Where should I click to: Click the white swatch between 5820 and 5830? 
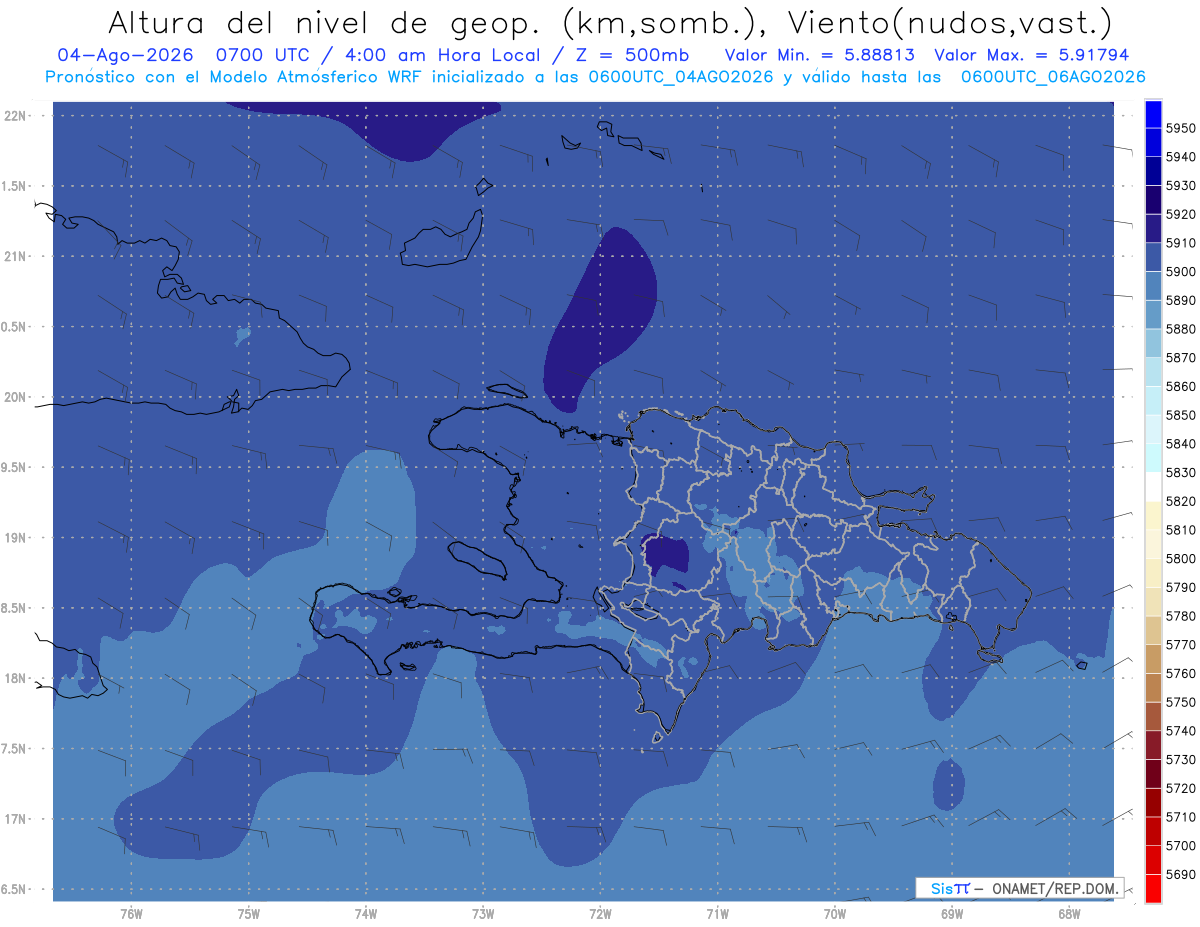(x=1153, y=487)
